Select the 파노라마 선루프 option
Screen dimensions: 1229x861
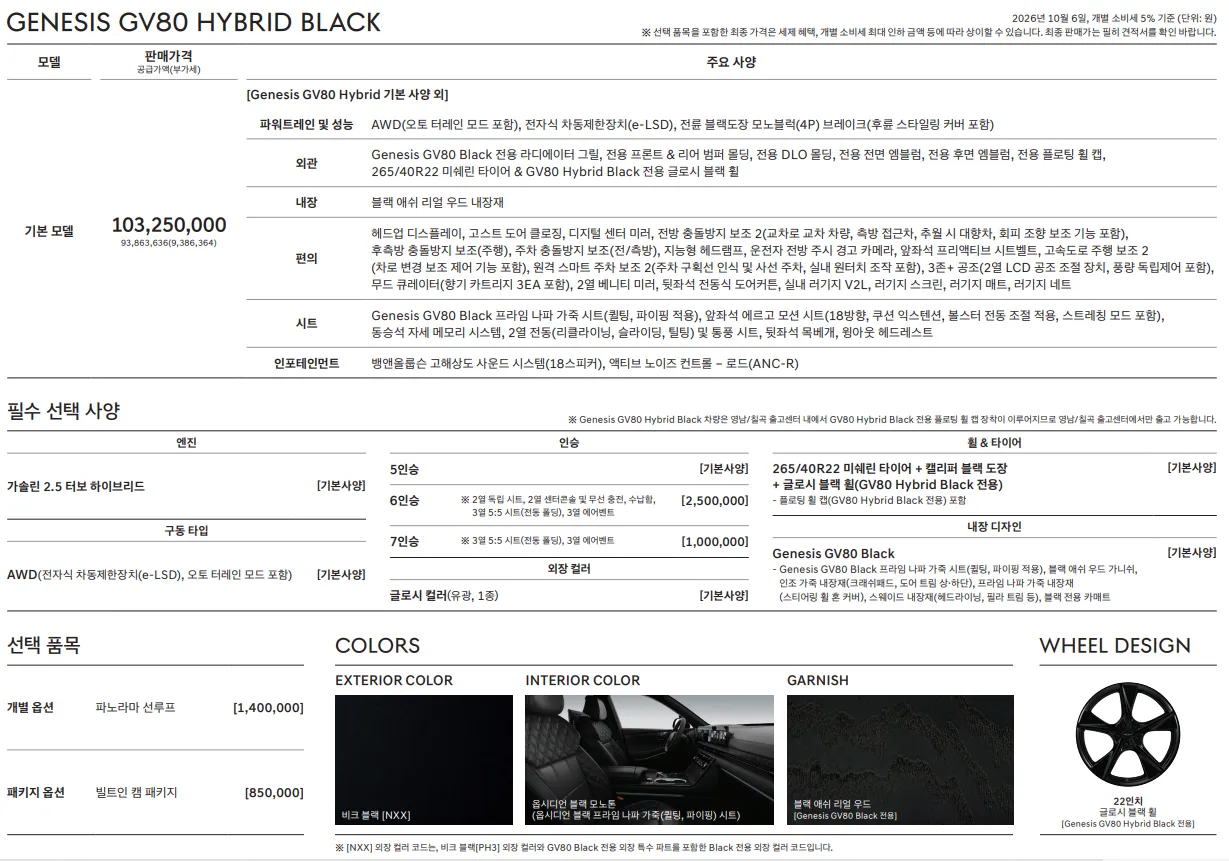pyautogui.click(x=135, y=707)
